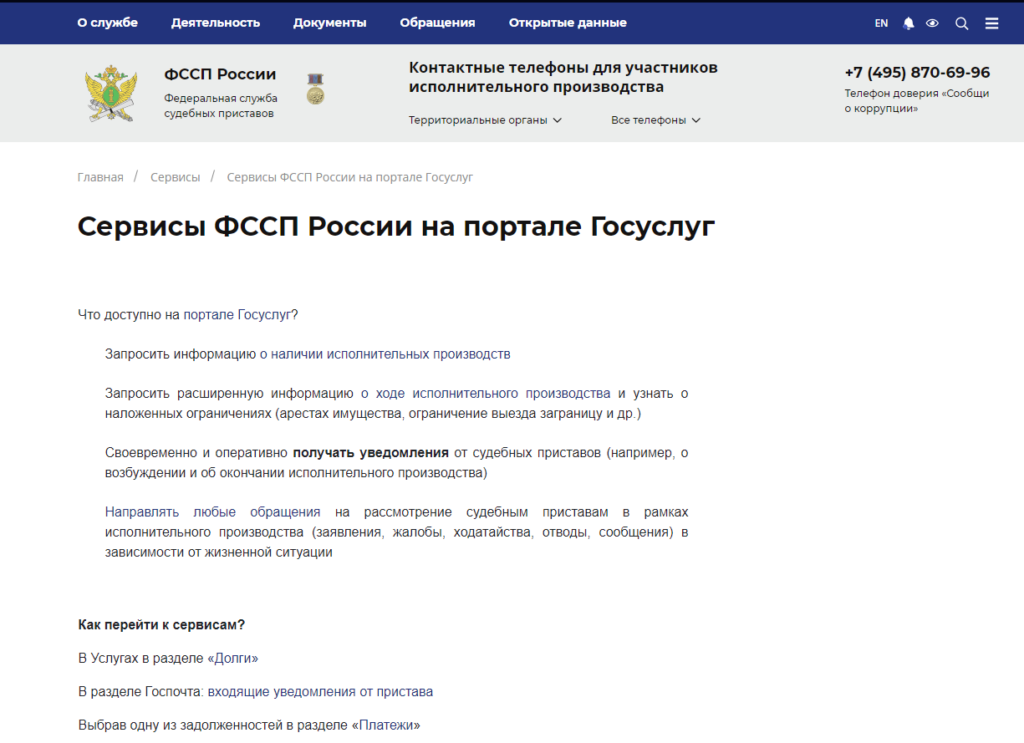Go to Главная breadcrumb link
The height and width of the screenshot is (743, 1024).
(x=100, y=177)
